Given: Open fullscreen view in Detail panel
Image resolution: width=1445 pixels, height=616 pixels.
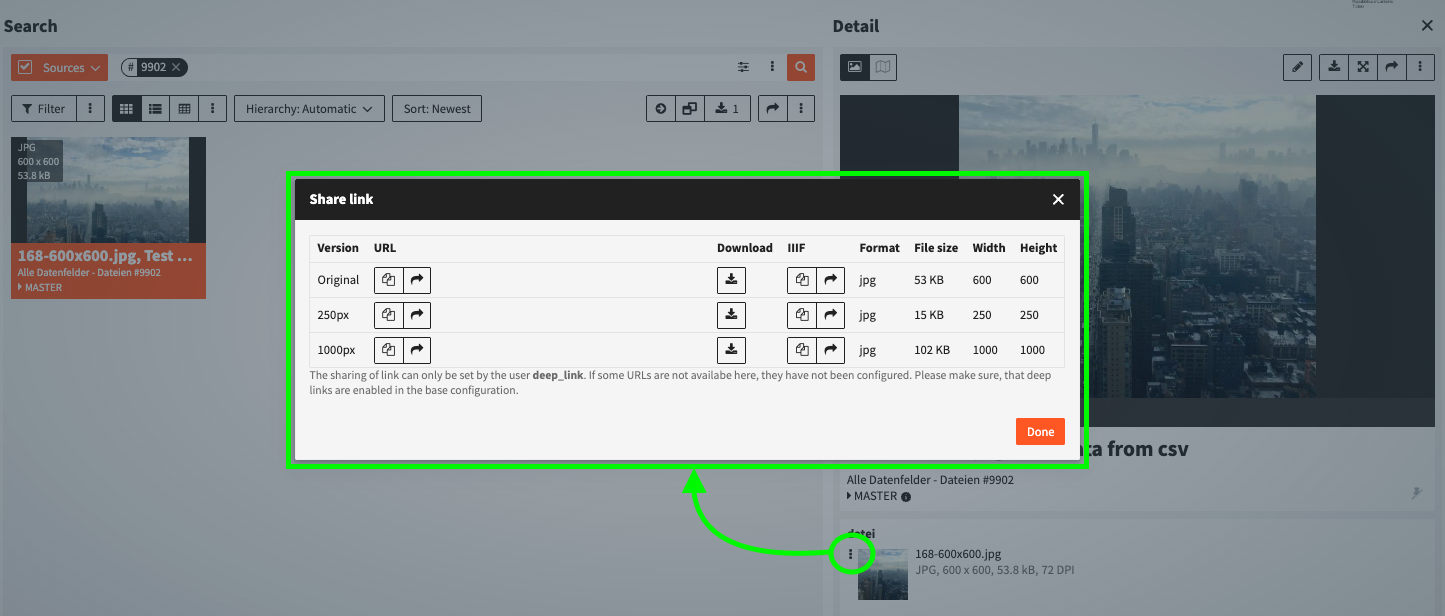Looking at the screenshot, I should tap(1362, 67).
